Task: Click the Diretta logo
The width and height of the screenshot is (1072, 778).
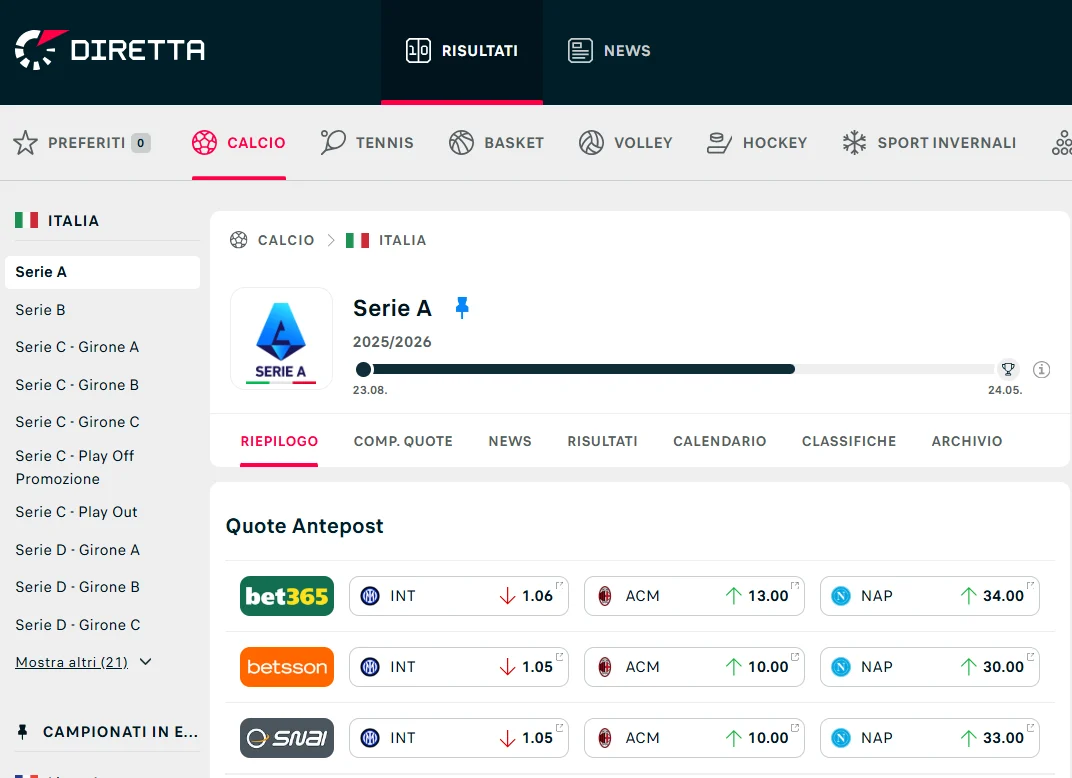Action: pyautogui.click(x=110, y=50)
